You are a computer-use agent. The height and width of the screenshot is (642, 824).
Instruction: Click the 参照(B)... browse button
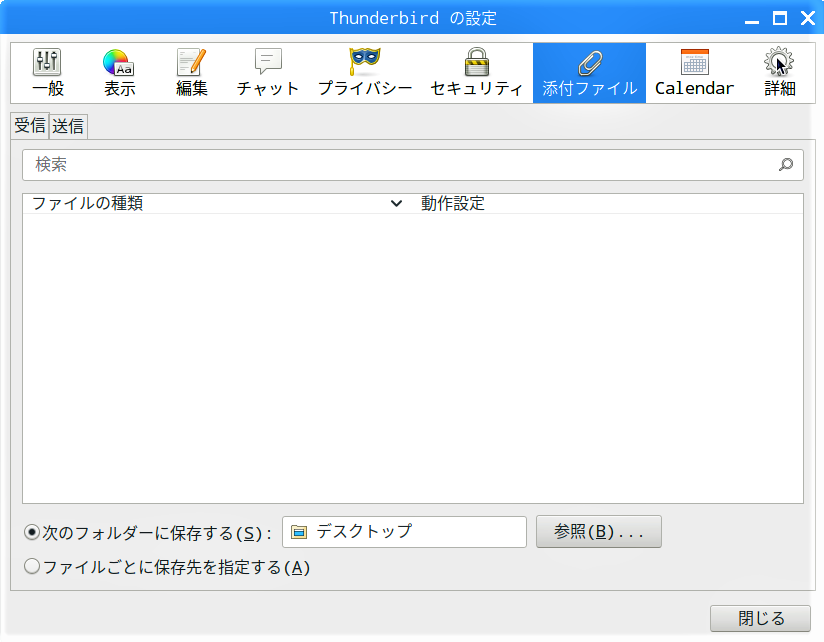(599, 532)
